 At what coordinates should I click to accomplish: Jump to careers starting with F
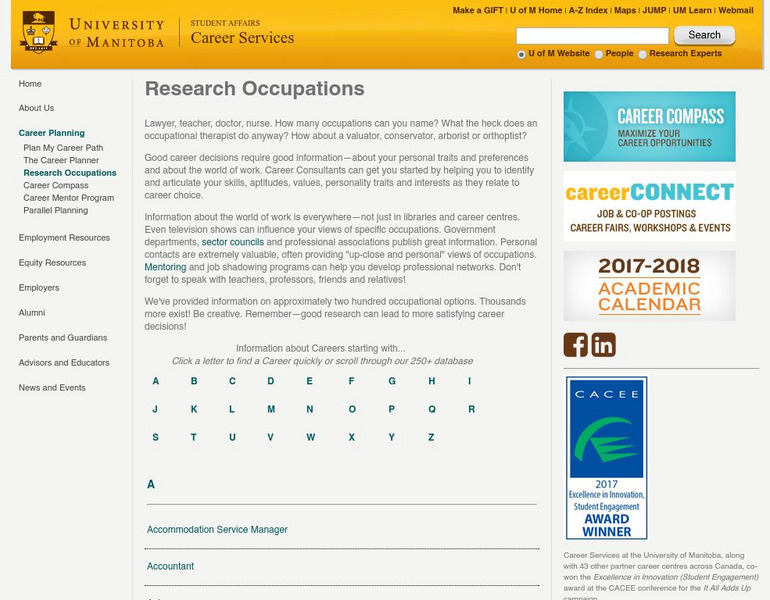352,381
